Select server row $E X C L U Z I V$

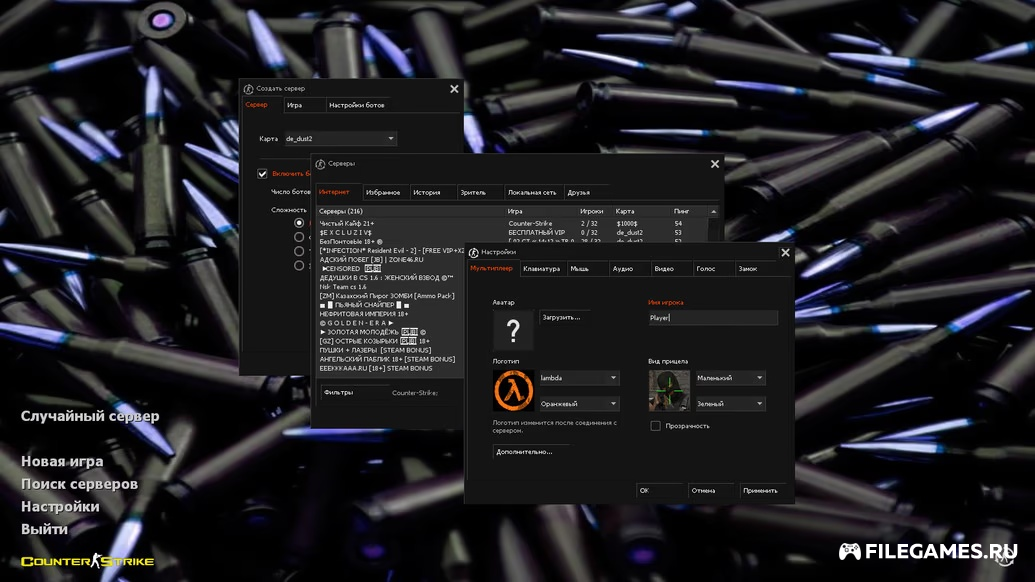[512, 233]
